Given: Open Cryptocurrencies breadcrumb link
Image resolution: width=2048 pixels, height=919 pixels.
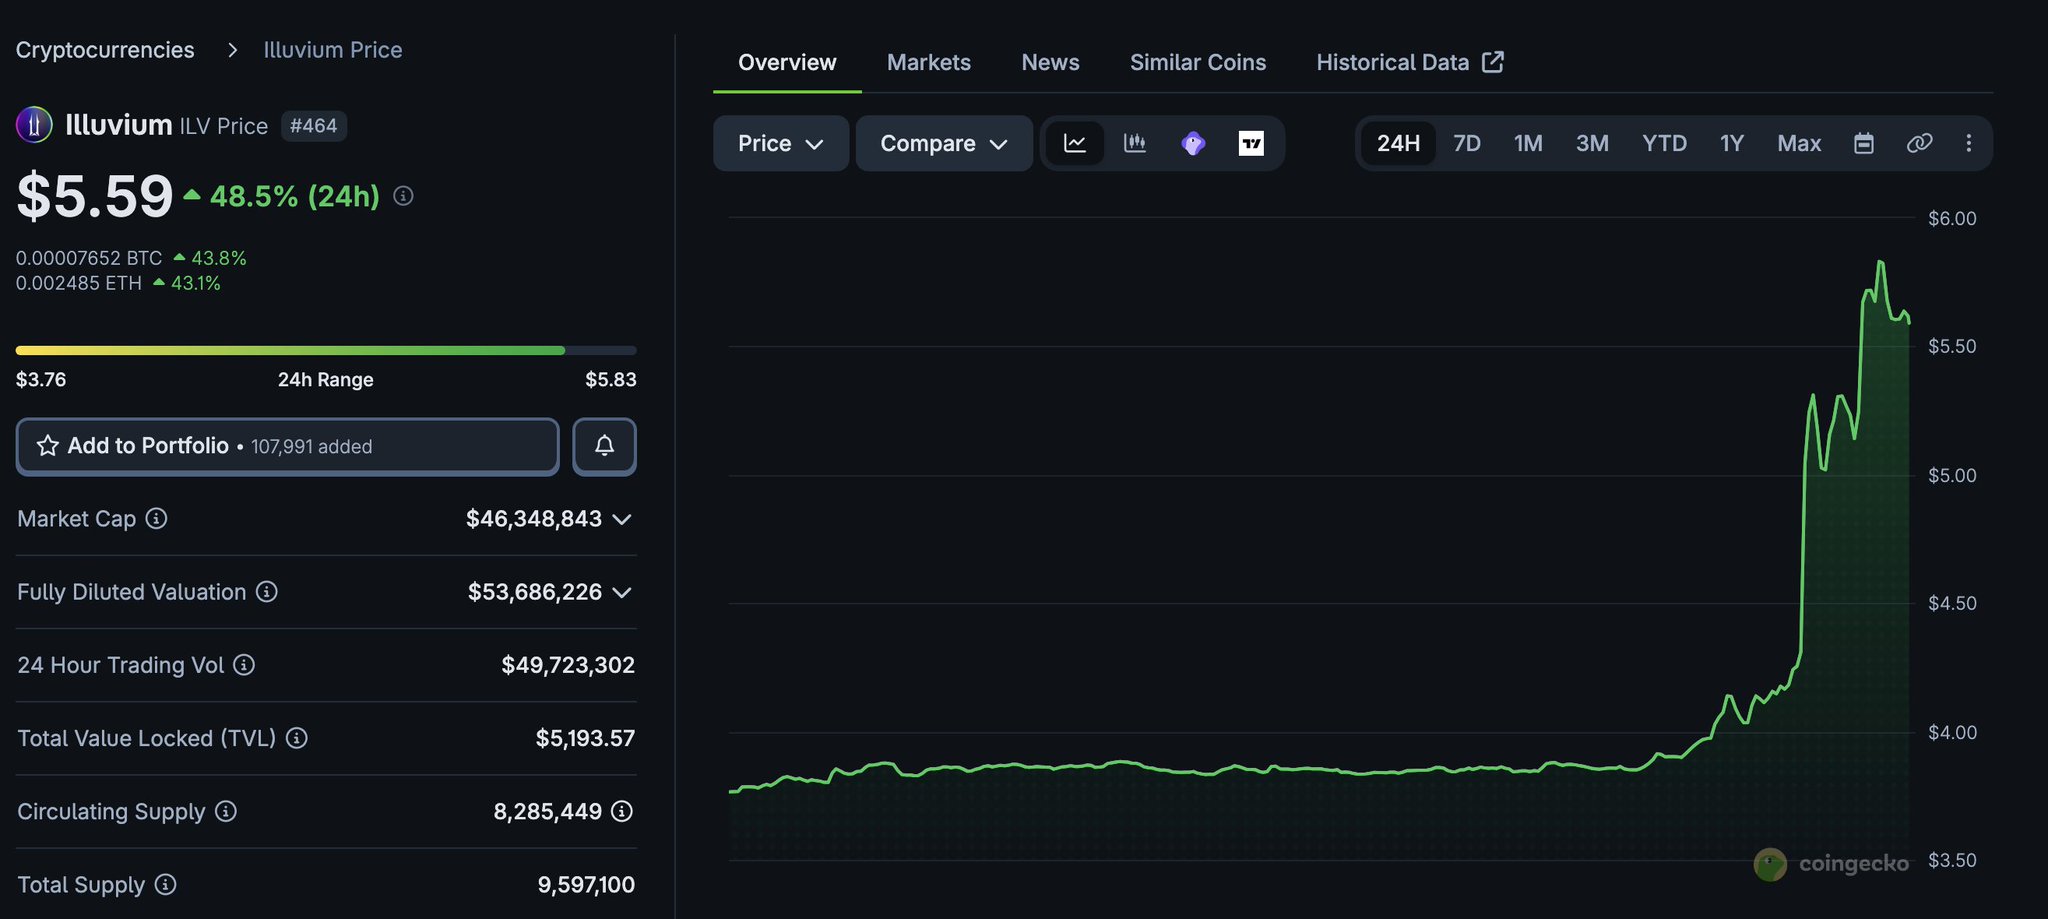Looking at the screenshot, I should [x=105, y=50].
